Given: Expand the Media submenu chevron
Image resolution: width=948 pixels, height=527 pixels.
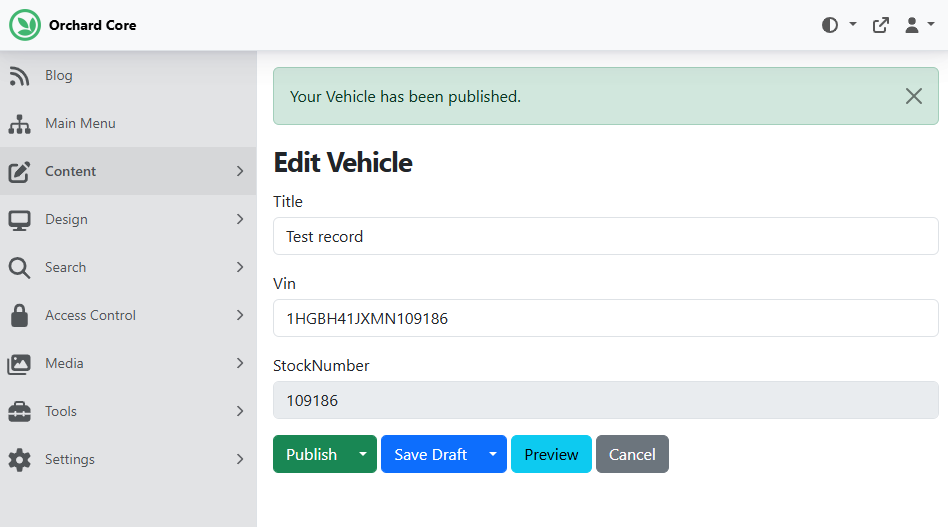Looking at the screenshot, I should pyautogui.click(x=240, y=363).
